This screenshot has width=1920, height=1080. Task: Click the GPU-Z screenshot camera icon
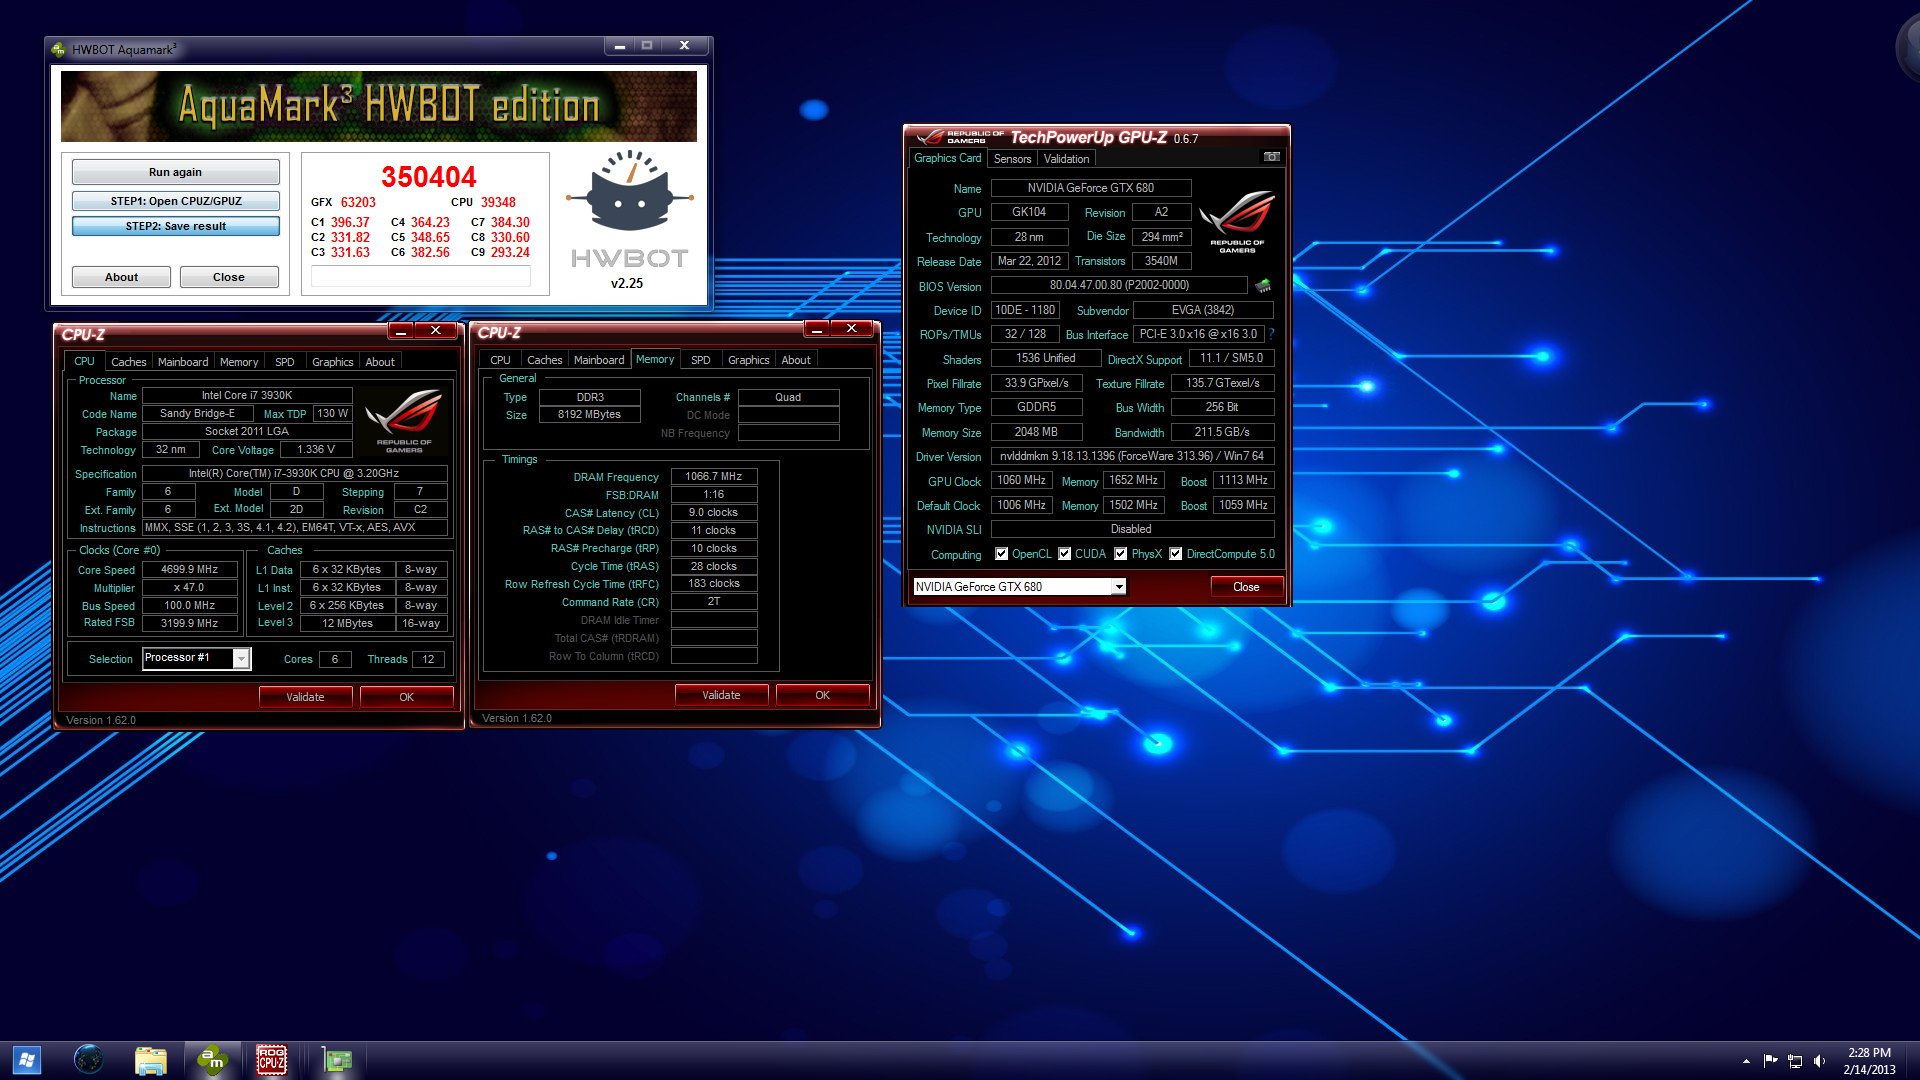1271,157
